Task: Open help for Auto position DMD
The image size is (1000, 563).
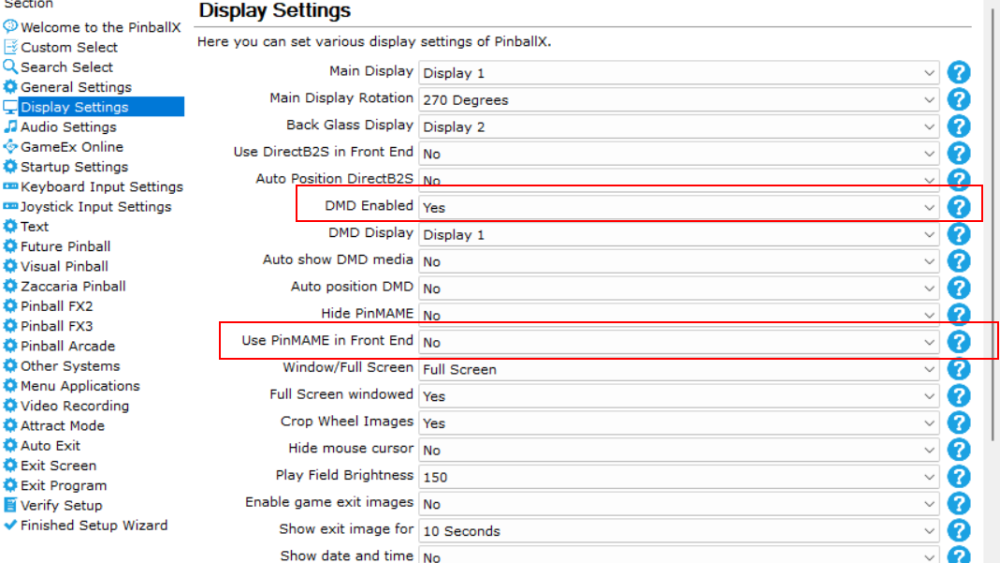Action: coord(959,288)
